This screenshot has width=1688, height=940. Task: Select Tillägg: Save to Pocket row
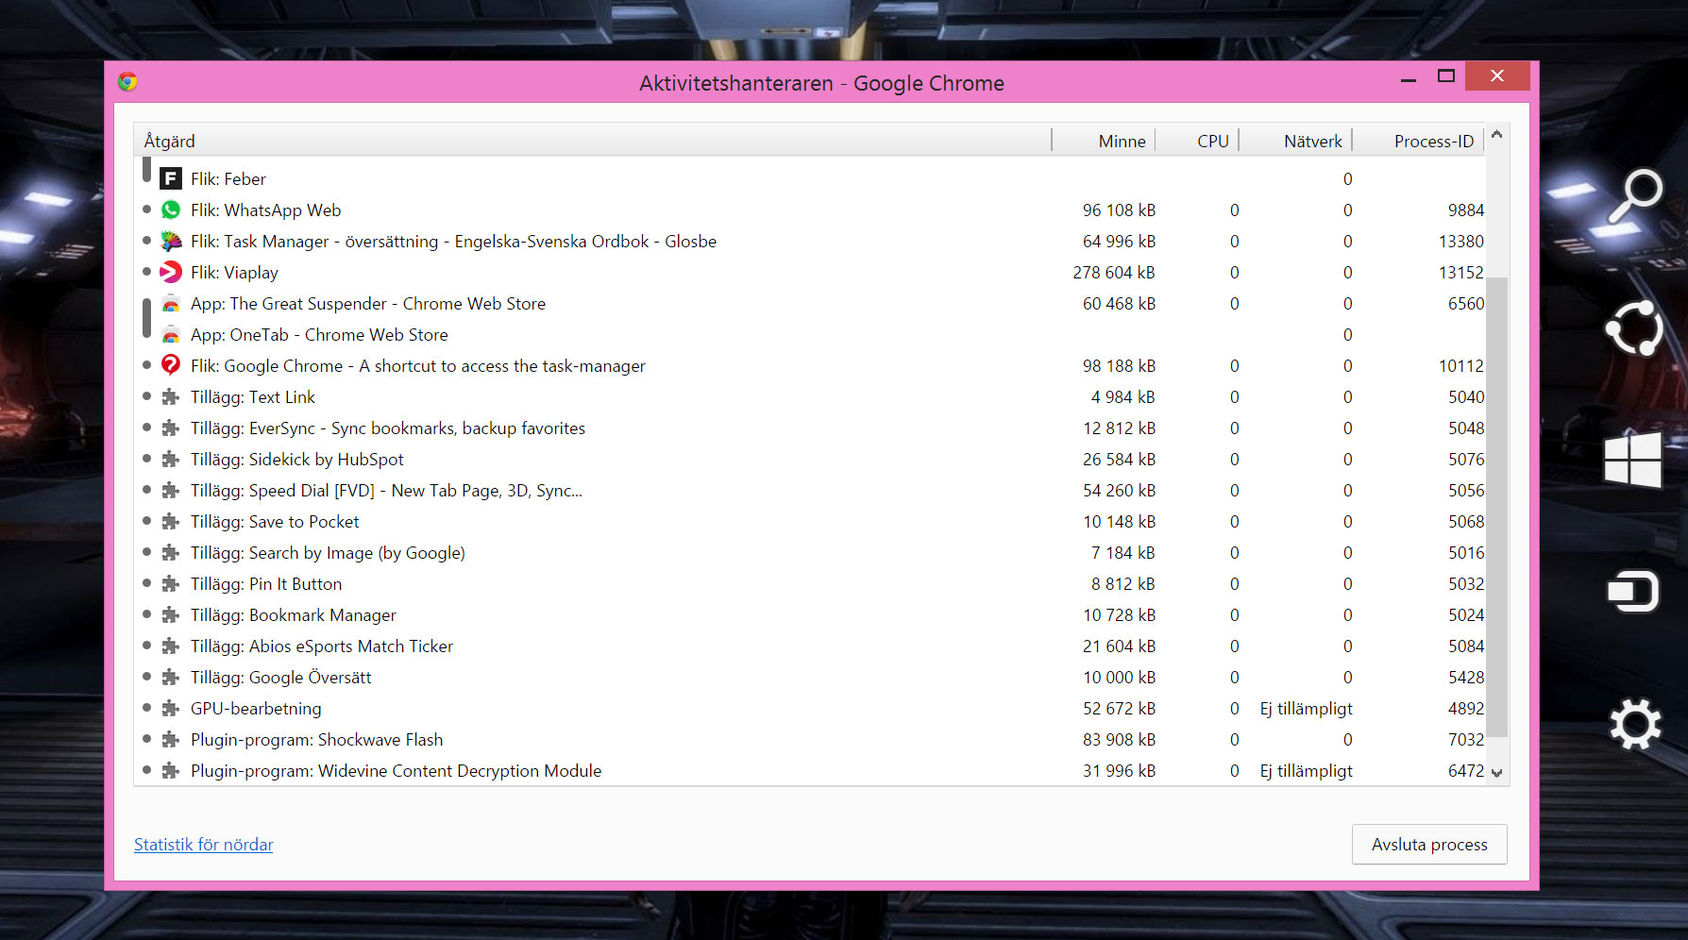[810, 521]
